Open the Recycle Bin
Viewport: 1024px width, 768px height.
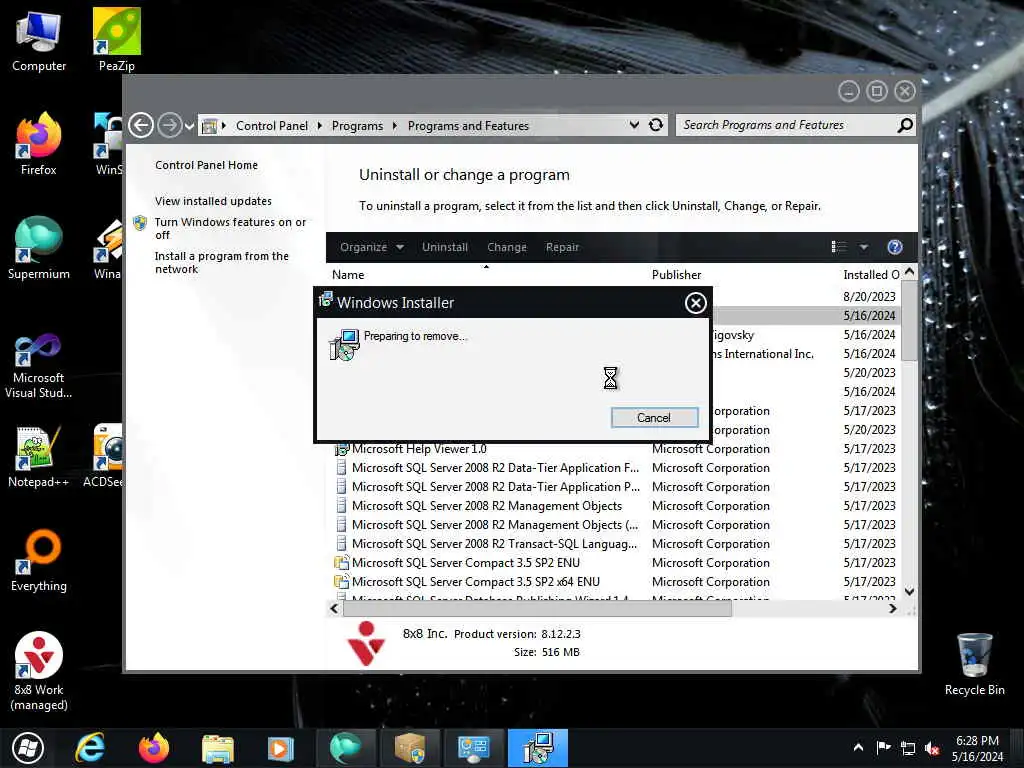point(974,665)
